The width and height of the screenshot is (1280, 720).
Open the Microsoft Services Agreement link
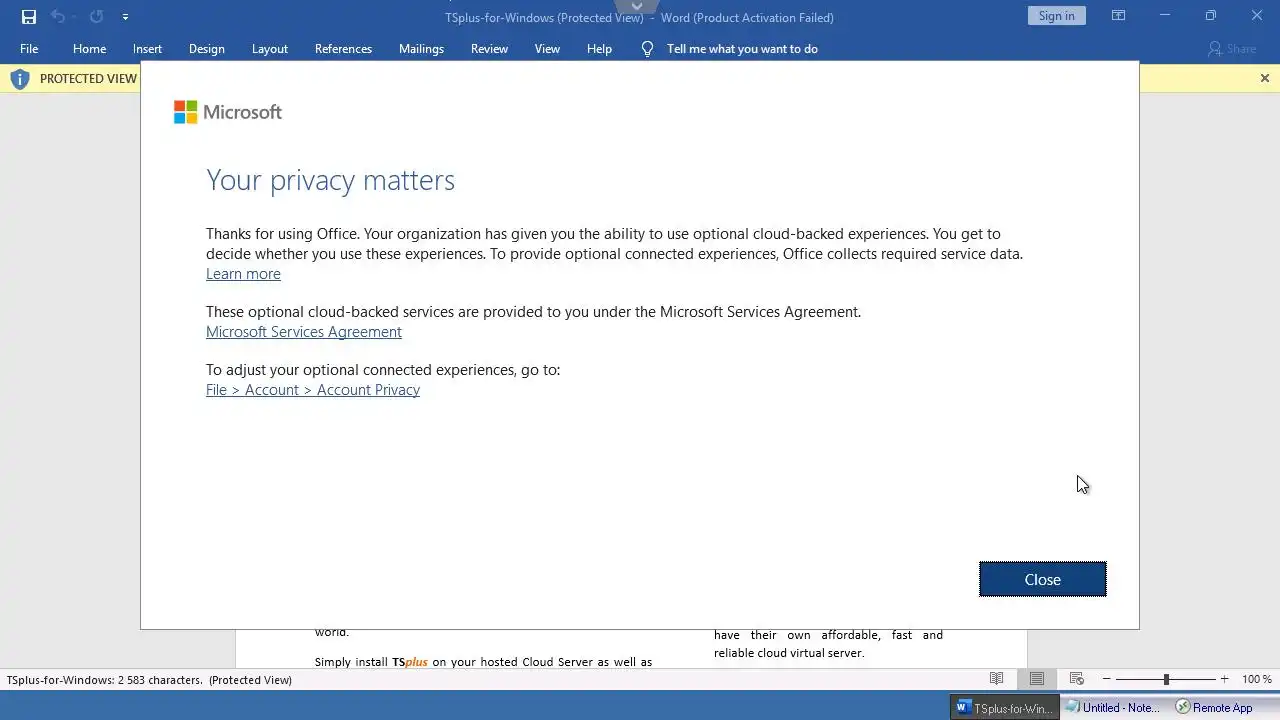(304, 332)
